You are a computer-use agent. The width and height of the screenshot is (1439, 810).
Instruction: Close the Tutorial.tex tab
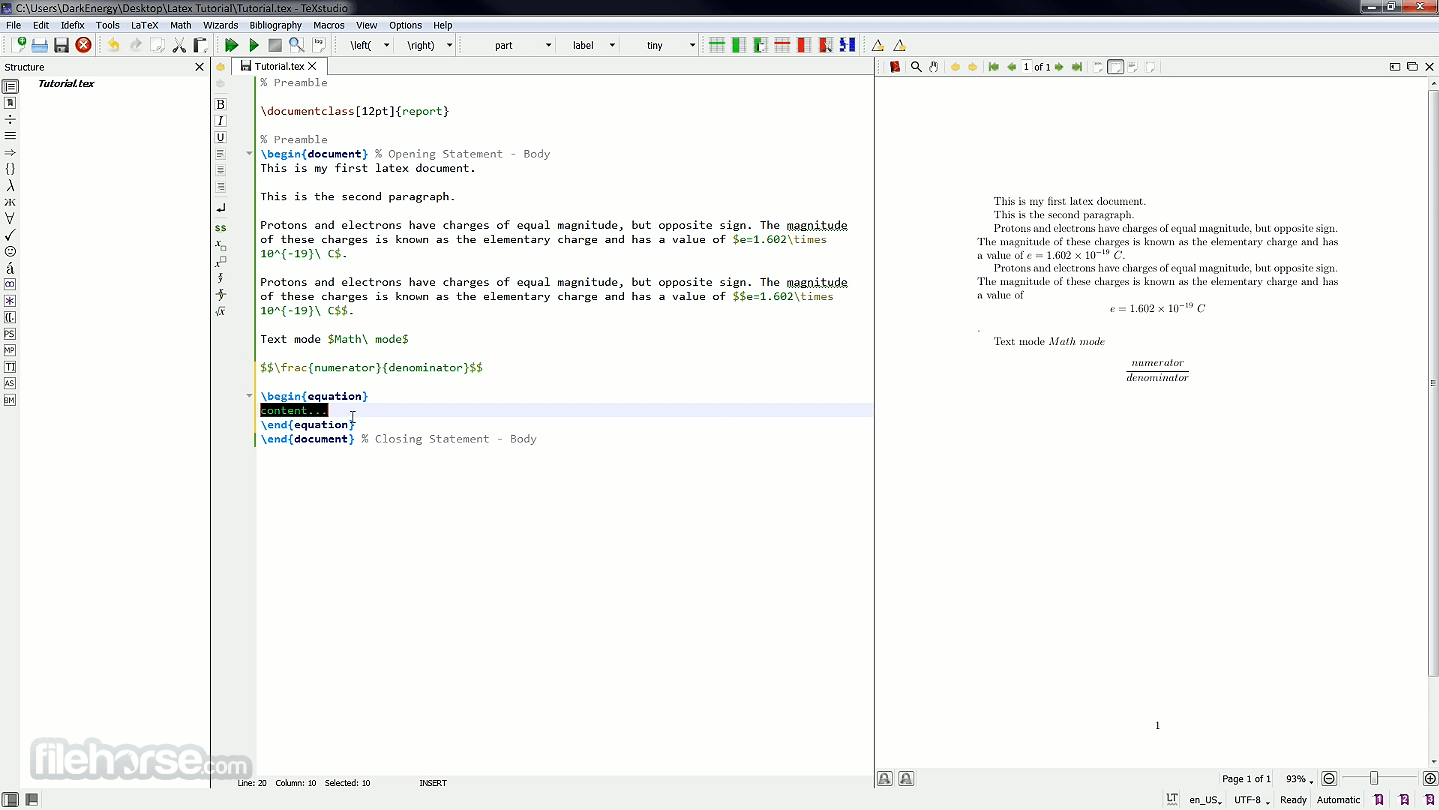tap(312, 67)
